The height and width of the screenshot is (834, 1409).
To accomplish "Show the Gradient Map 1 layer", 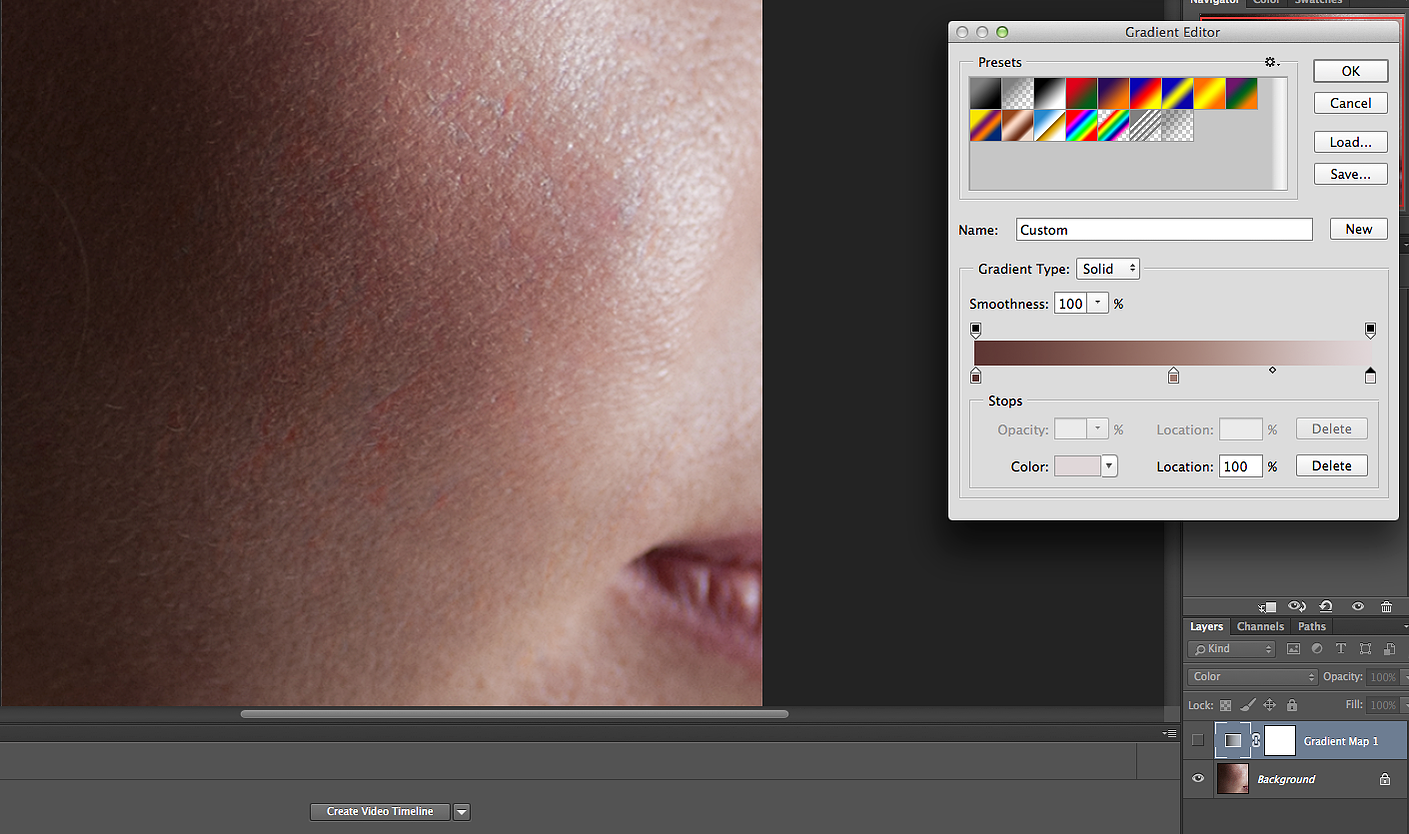I will 1198,741.
